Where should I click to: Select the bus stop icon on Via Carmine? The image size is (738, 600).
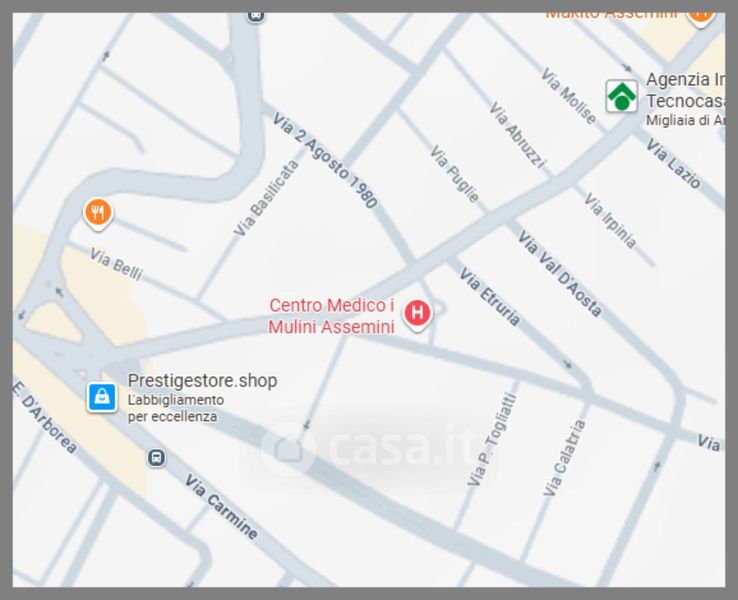[x=156, y=457]
